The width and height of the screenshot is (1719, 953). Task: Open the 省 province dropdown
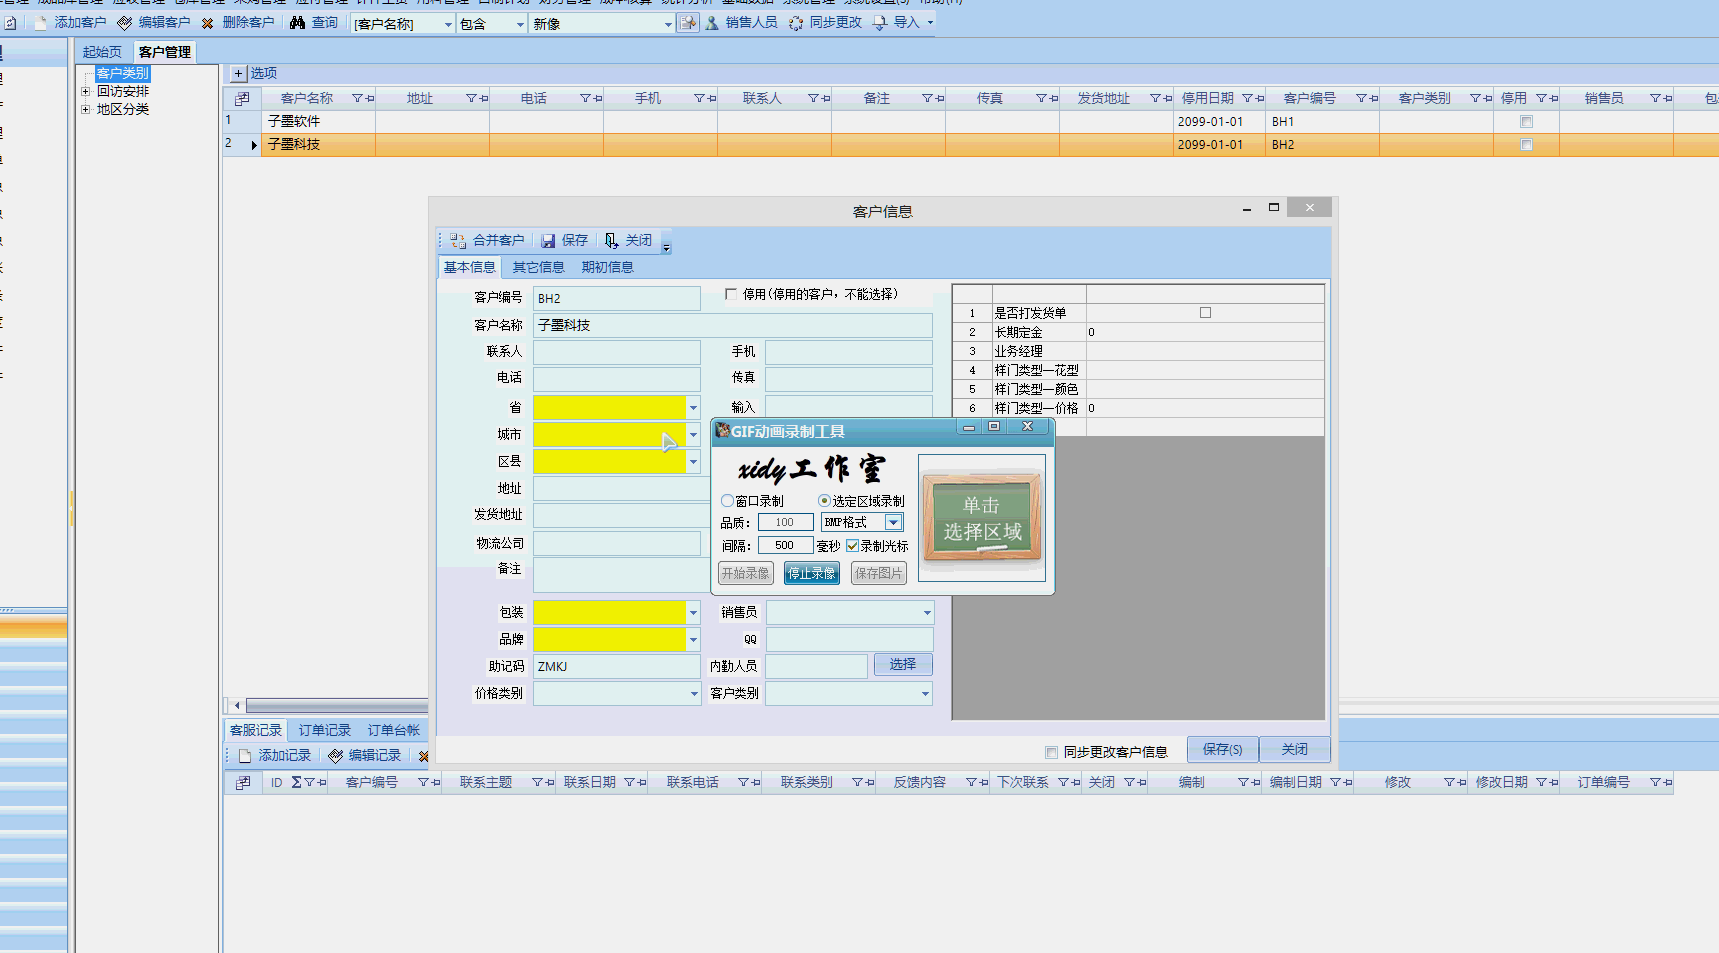[693, 408]
